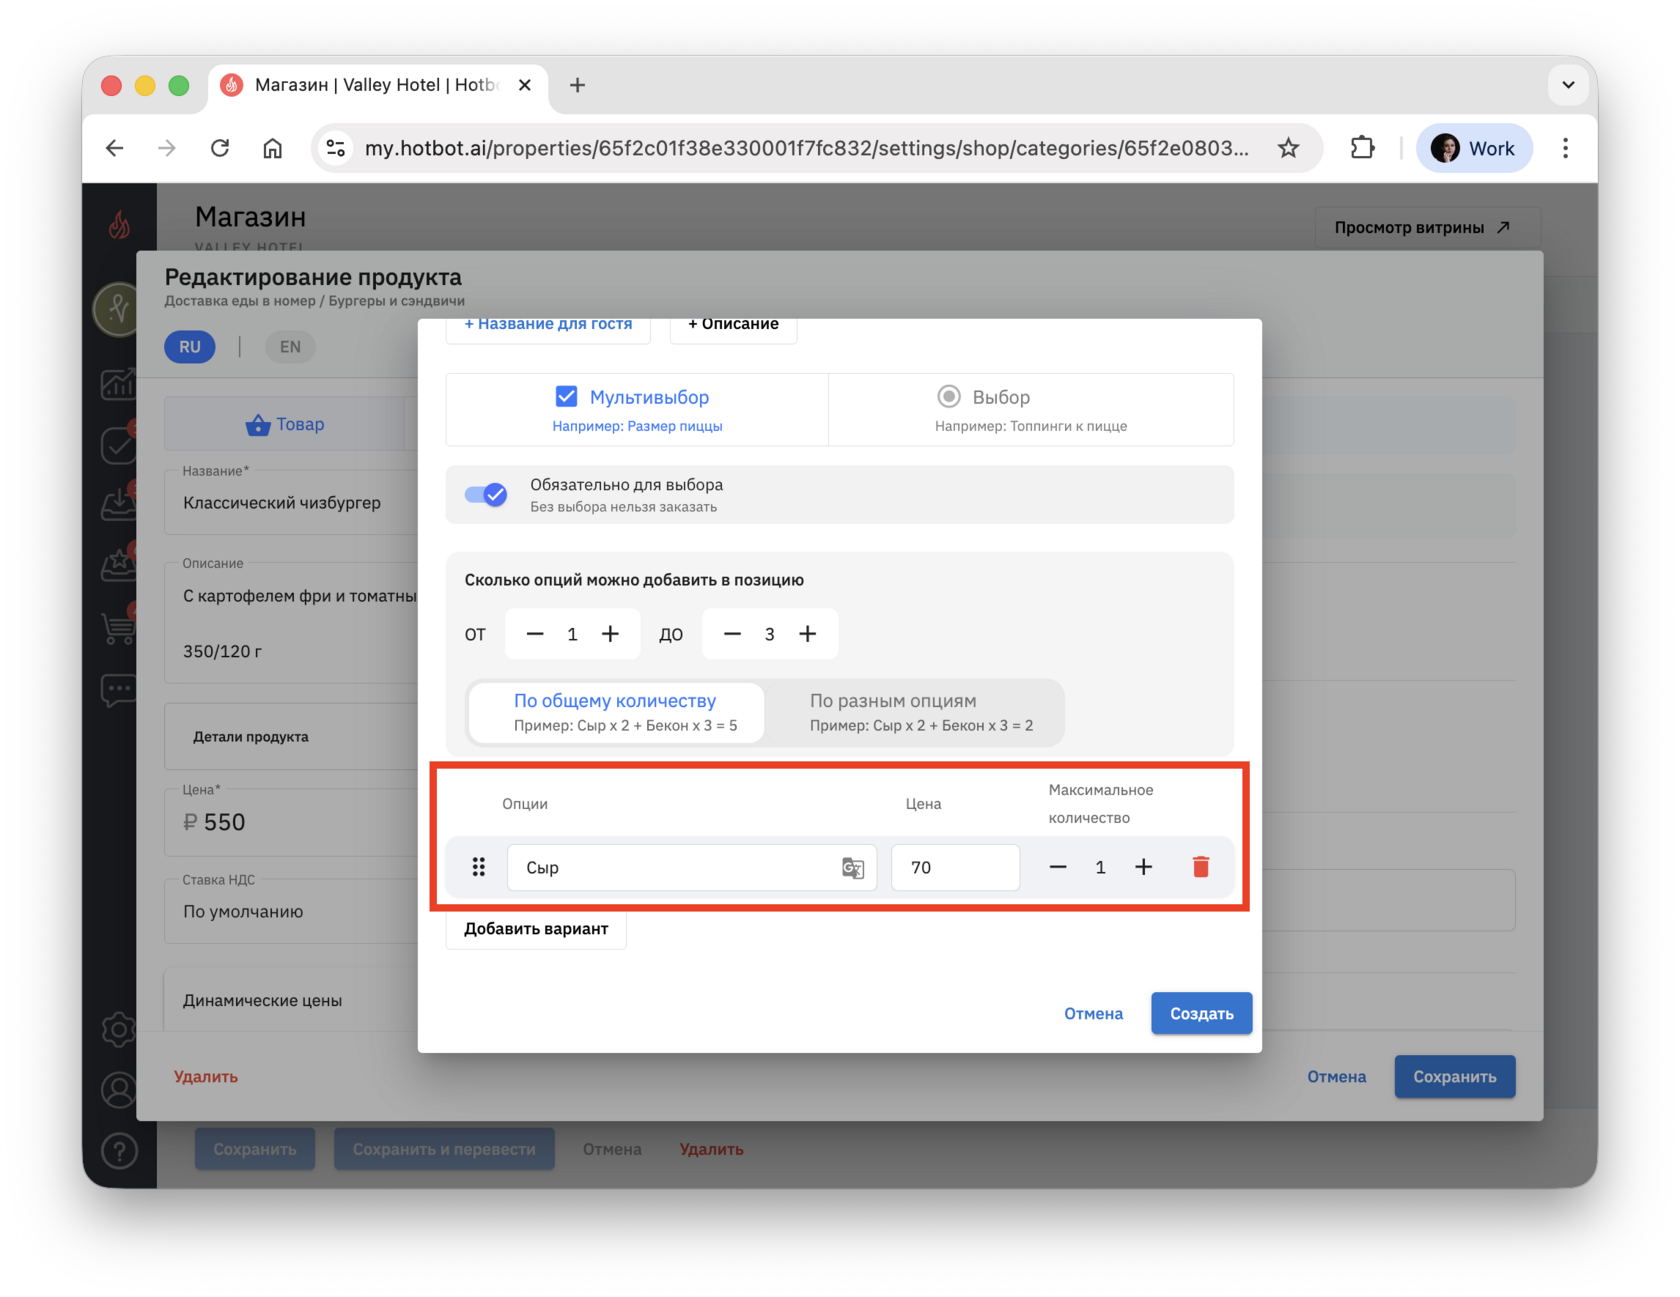The image size is (1680, 1297).
Task: Click the Сохранить и перевести button
Action: pos(444,1150)
